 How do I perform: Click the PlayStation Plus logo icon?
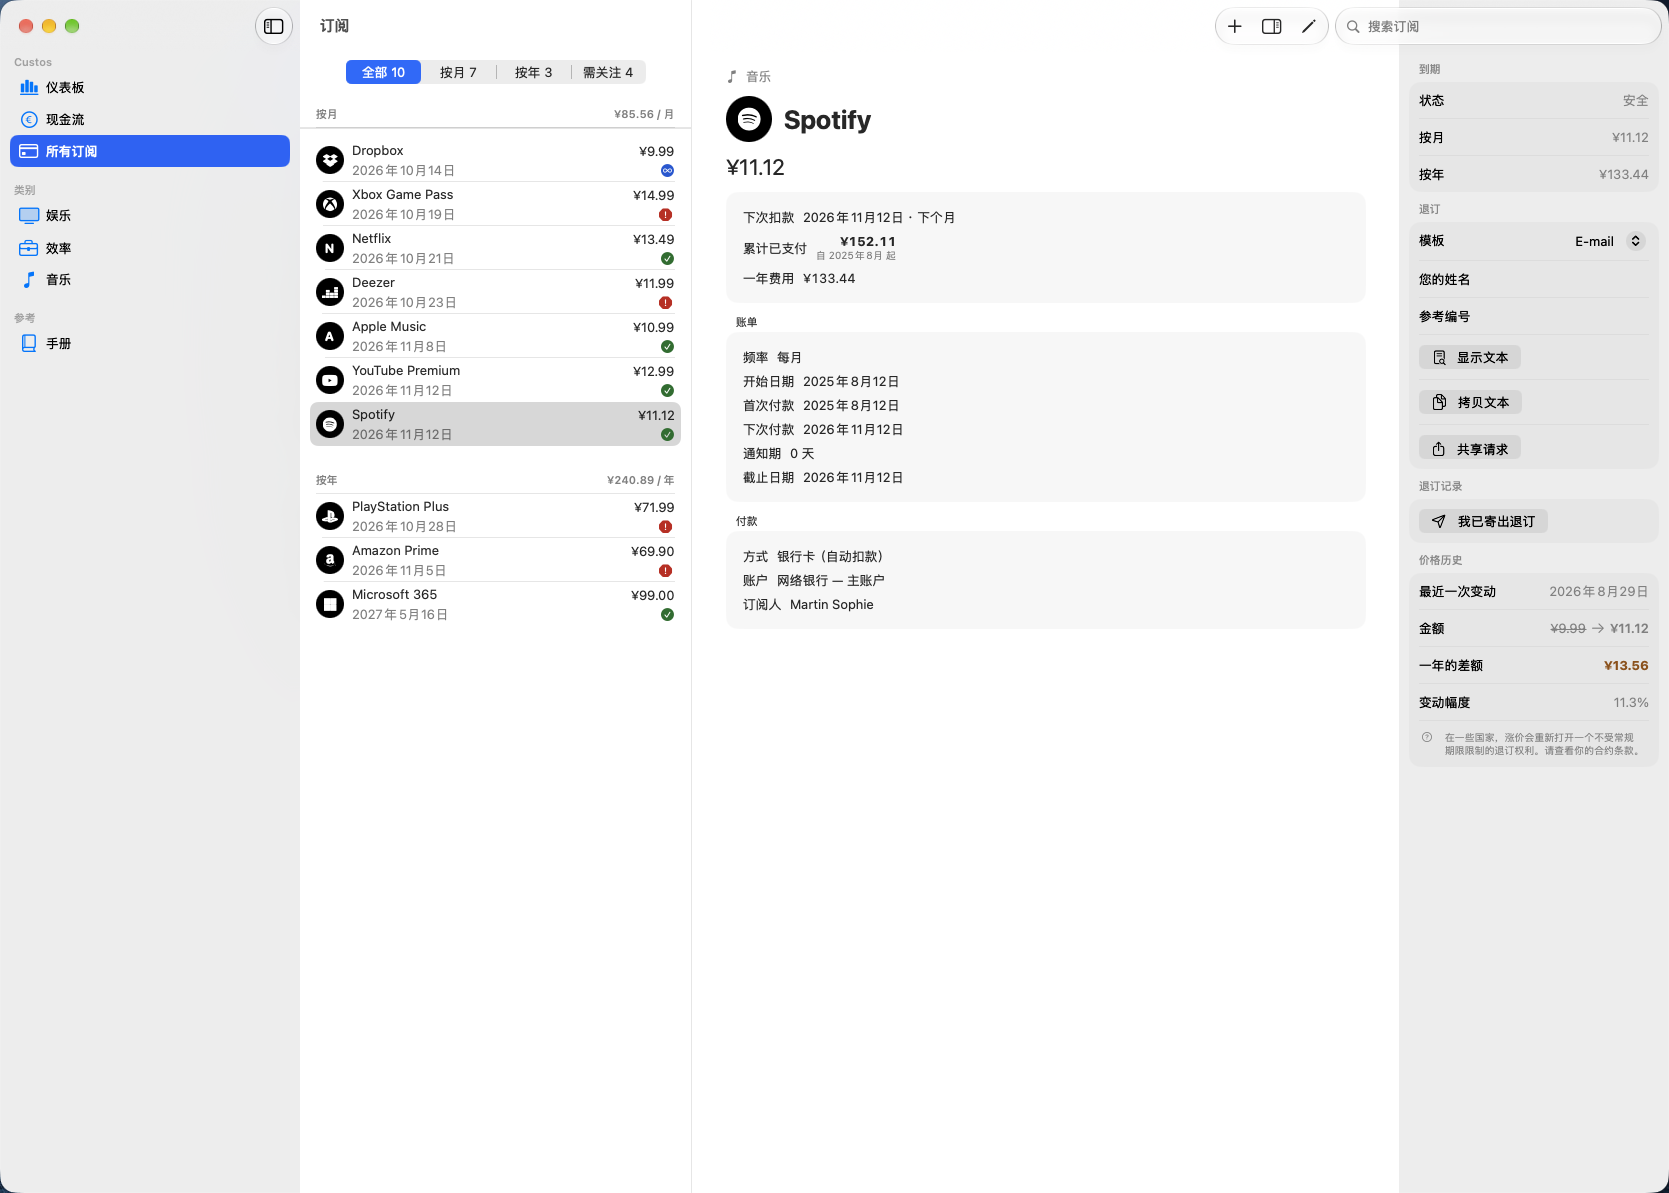(x=330, y=516)
